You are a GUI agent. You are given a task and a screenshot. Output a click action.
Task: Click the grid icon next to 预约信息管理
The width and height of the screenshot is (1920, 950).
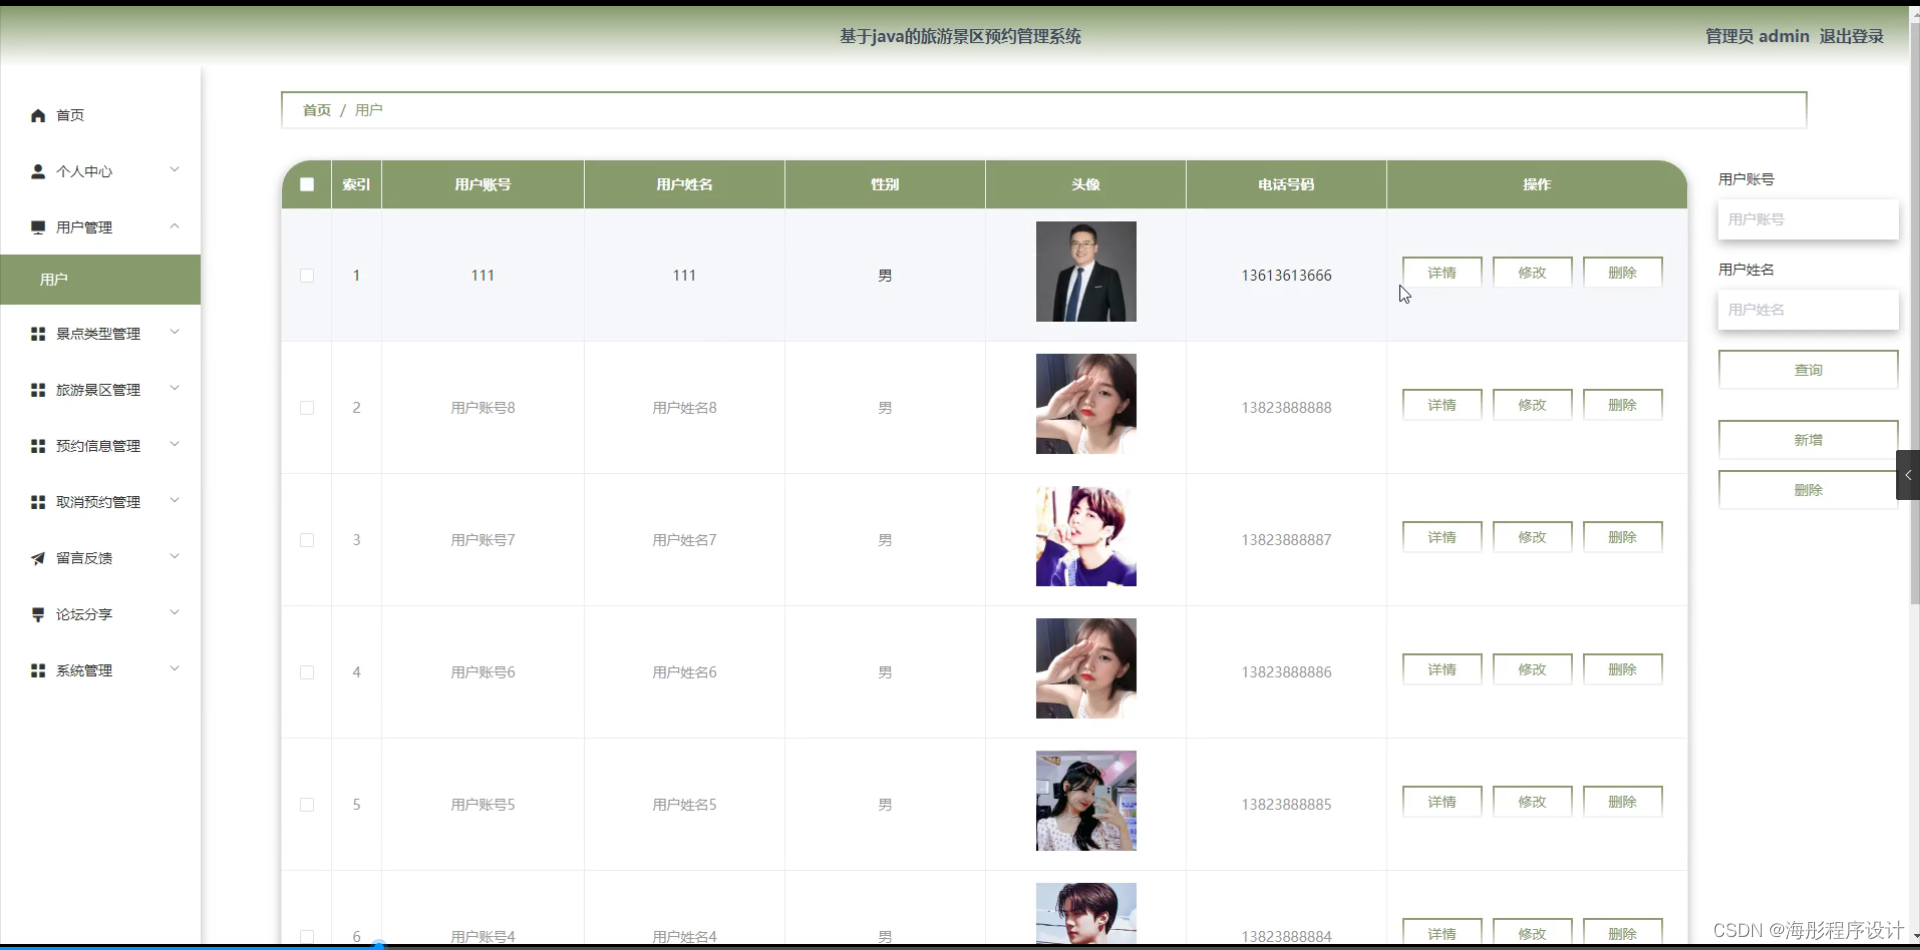click(38, 445)
